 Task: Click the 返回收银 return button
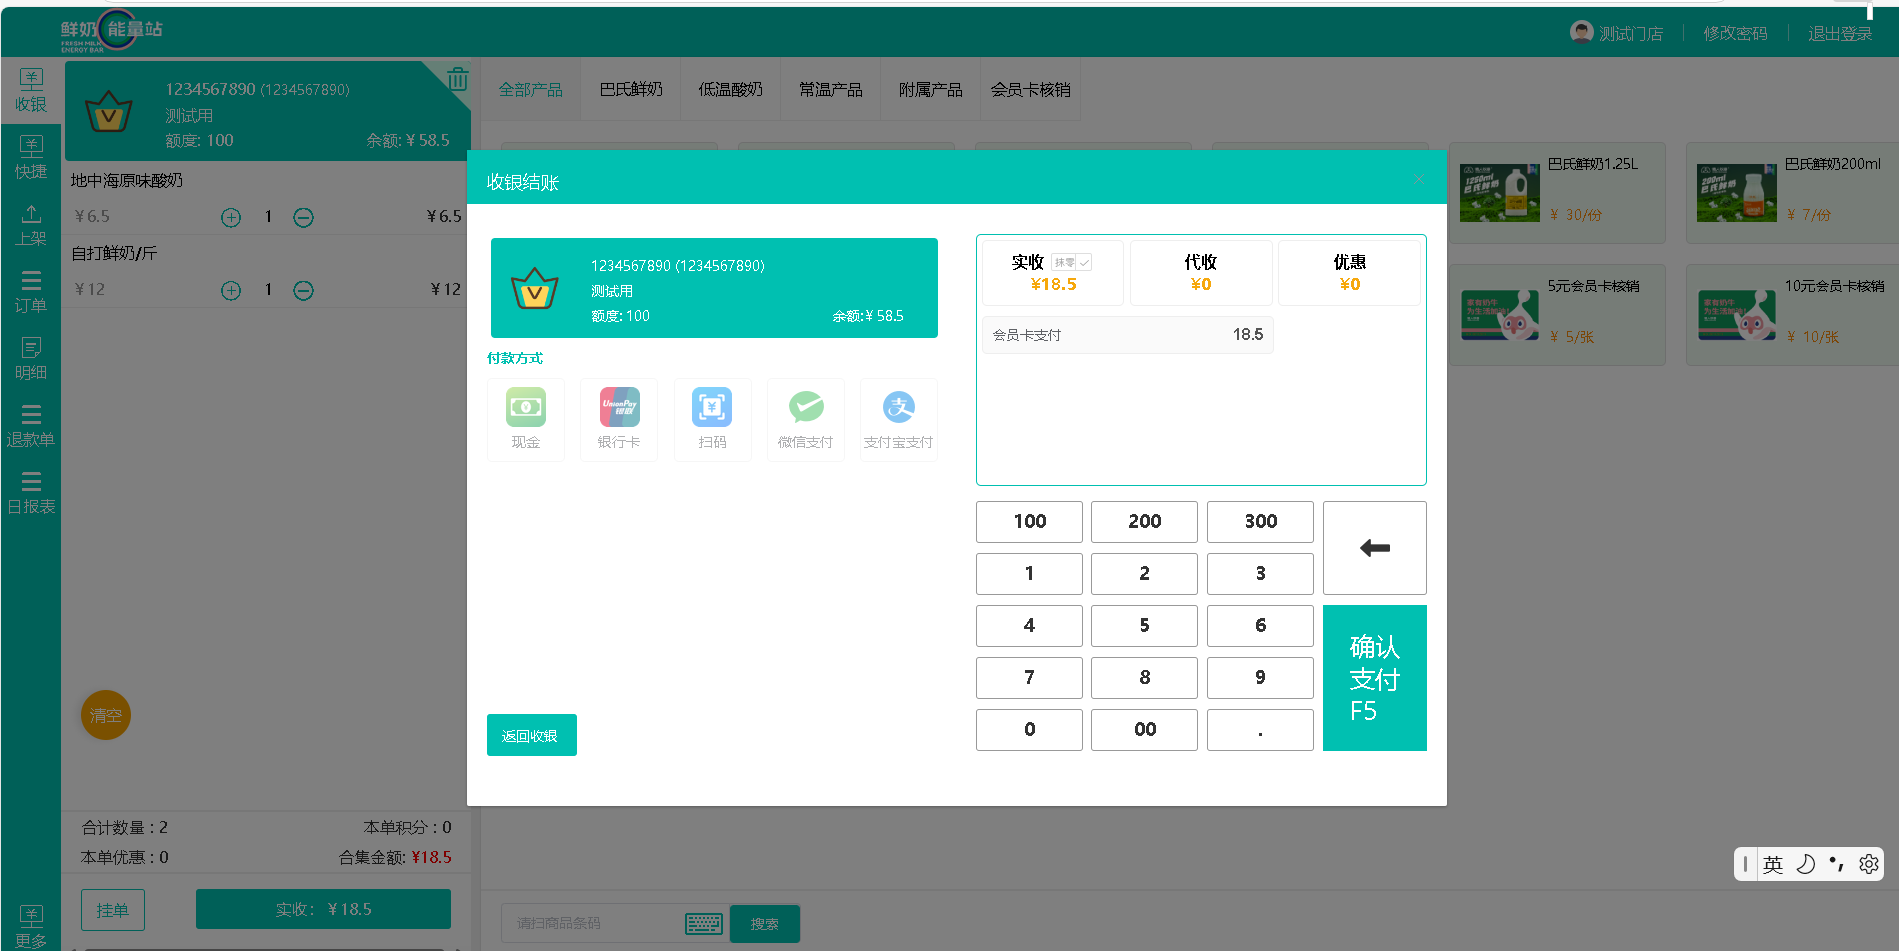531,735
